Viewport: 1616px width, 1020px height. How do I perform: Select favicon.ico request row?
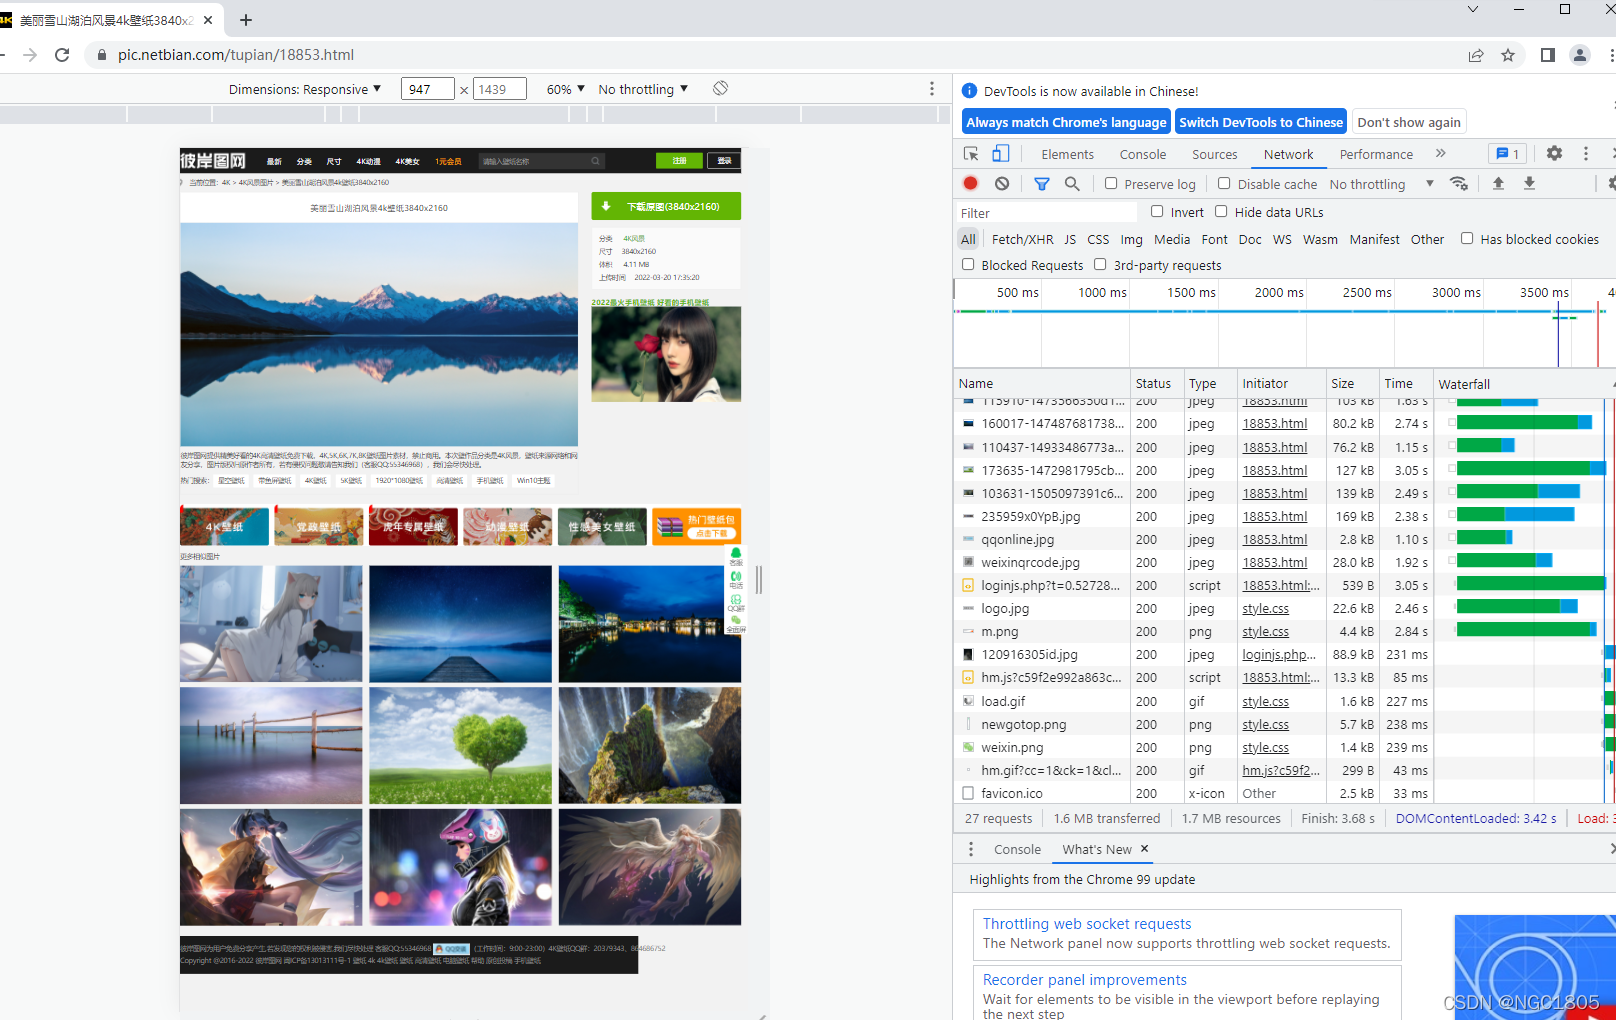pos(1284,793)
